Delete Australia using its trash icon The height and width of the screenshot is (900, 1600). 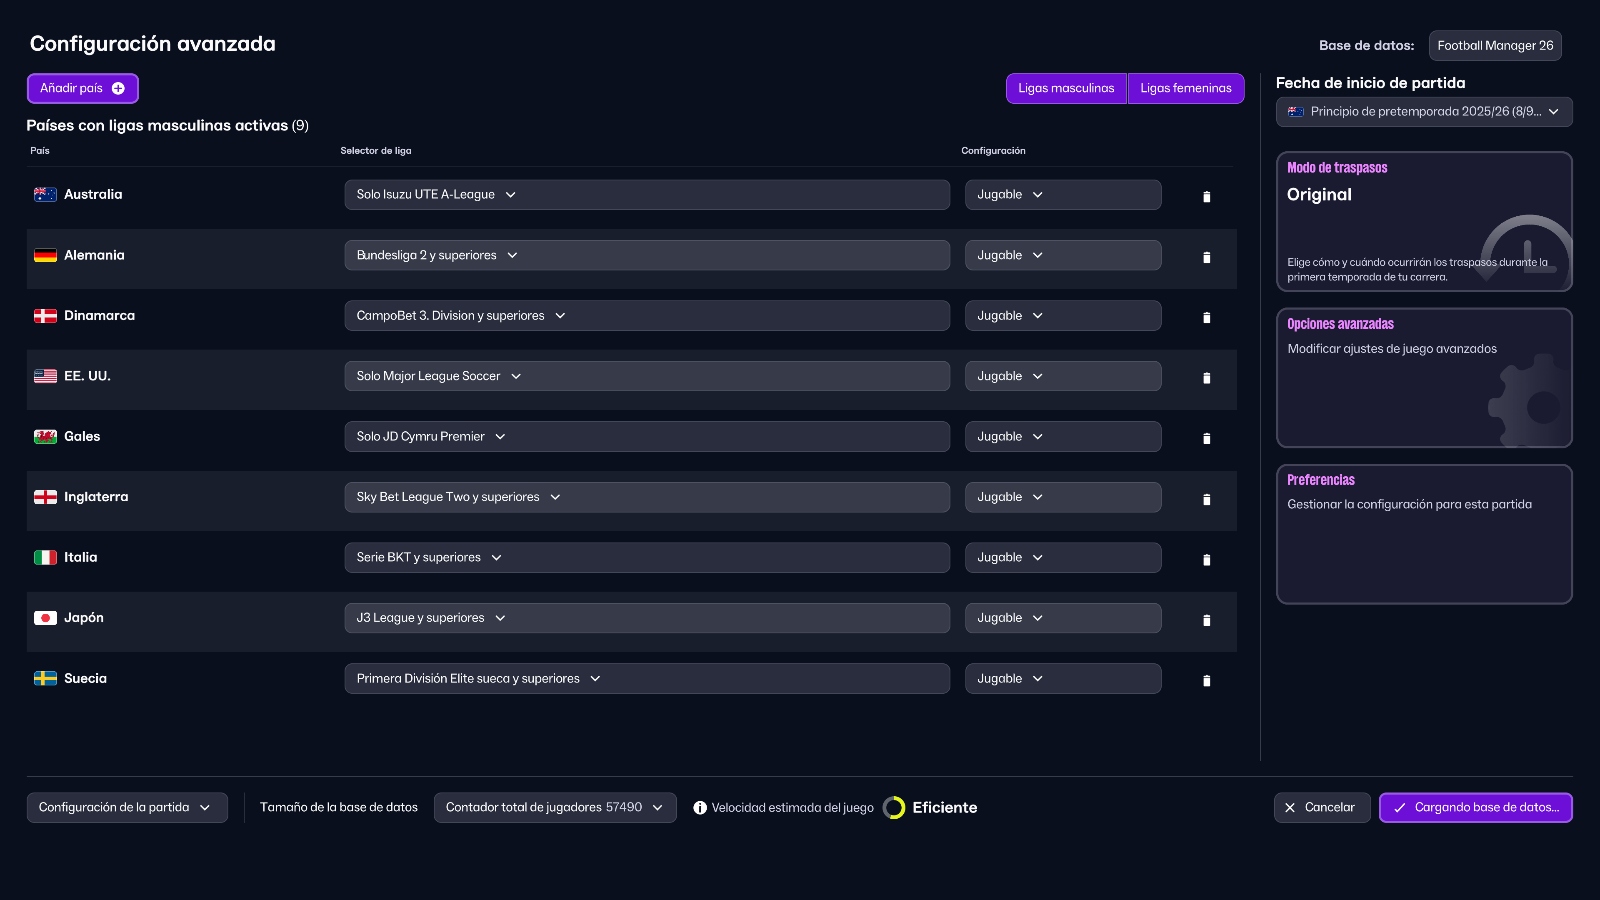(x=1206, y=196)
